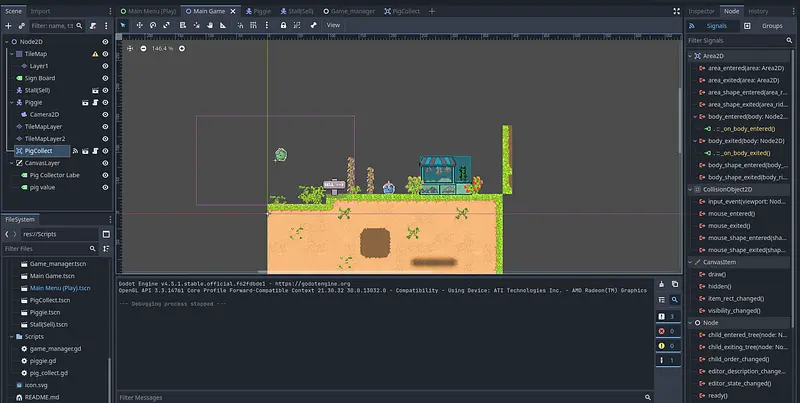Open the View menu in viewport toolbar
This screenshot has width=800, height=403.
(x=334, y=25)
